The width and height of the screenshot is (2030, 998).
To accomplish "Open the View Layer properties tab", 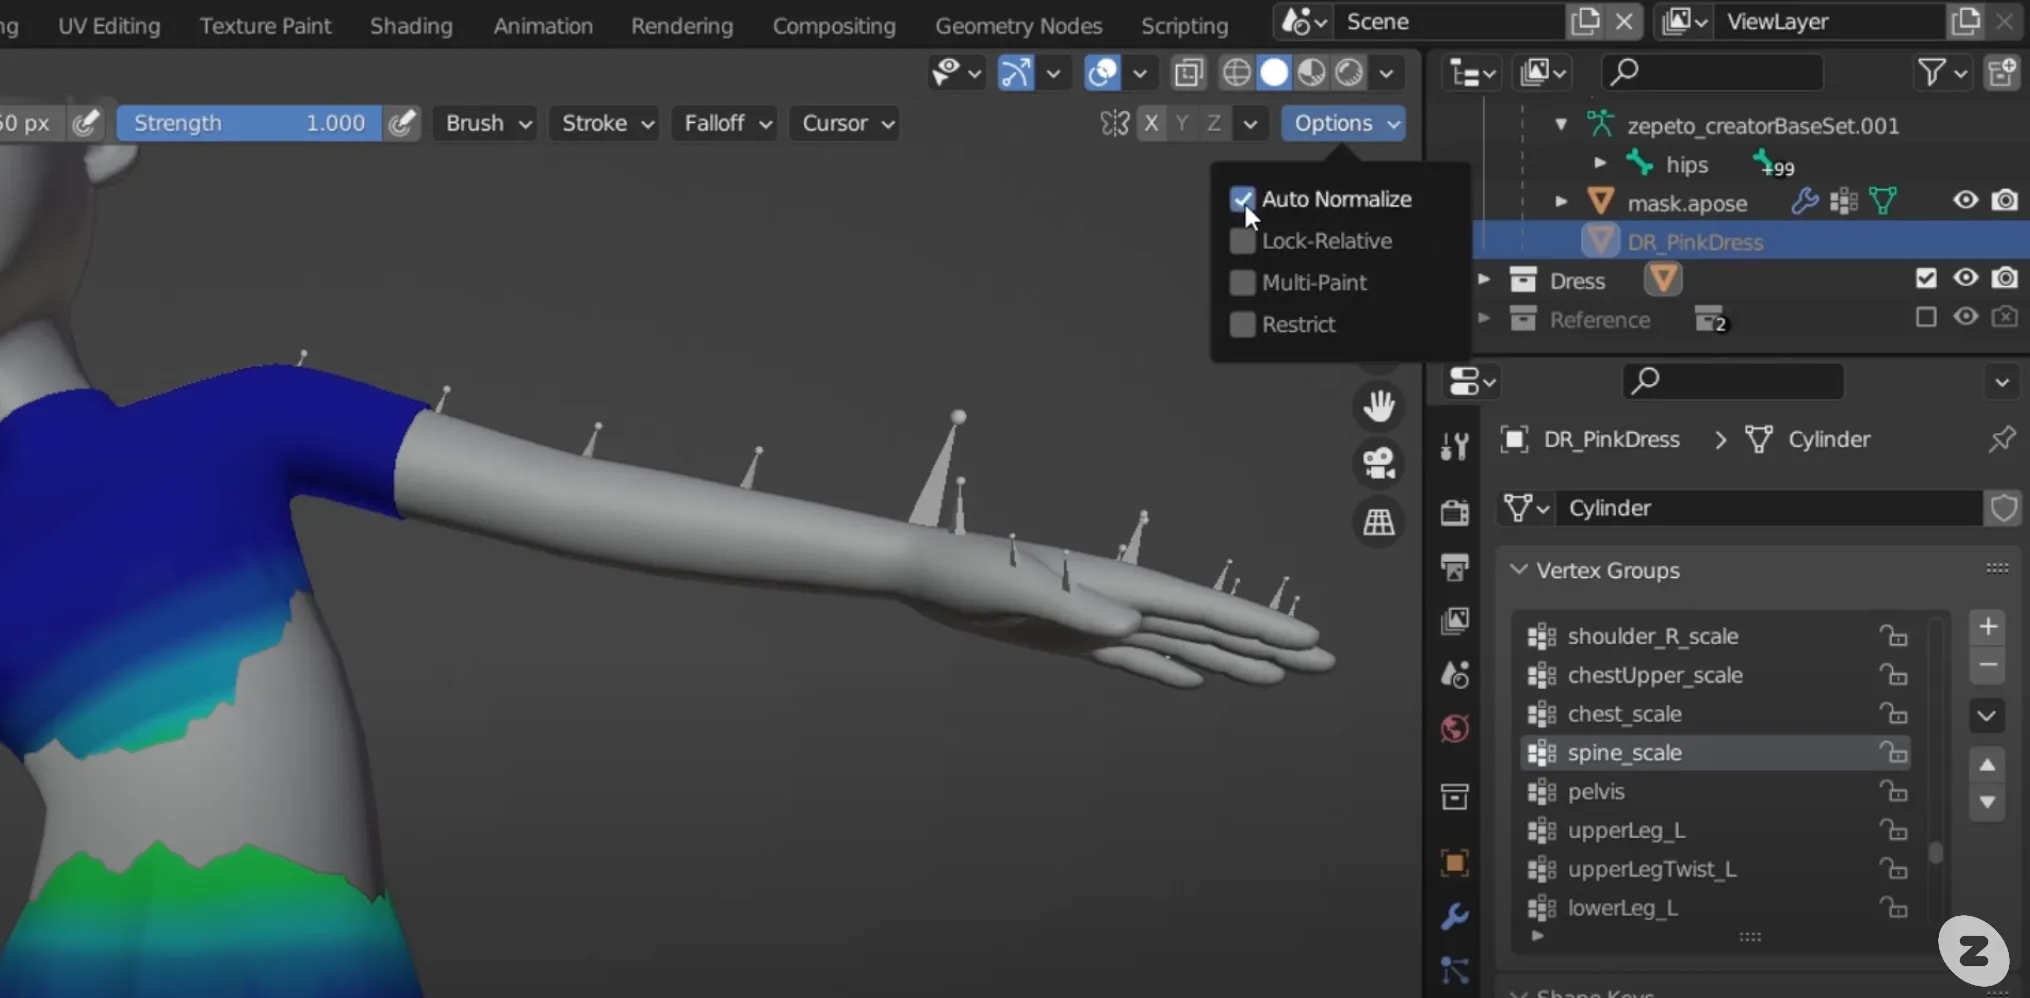I will click(x=1454, y=621).
